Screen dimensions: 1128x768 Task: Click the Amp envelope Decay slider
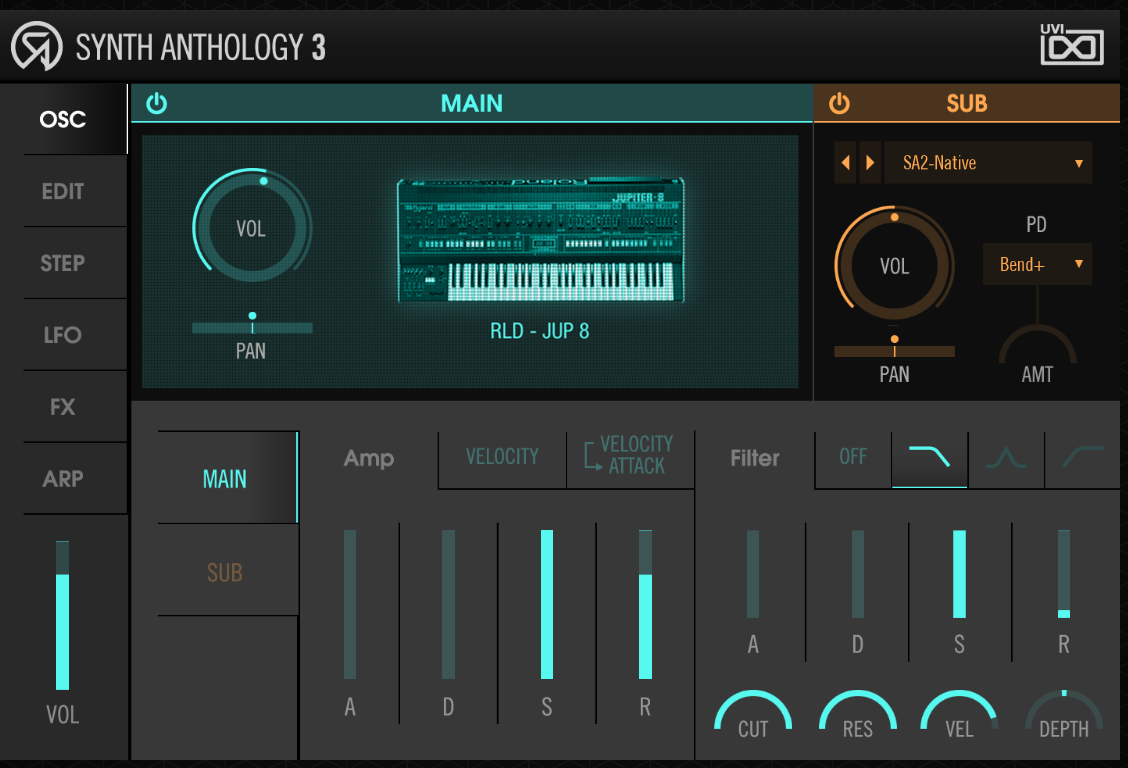[x=448, y=605]
